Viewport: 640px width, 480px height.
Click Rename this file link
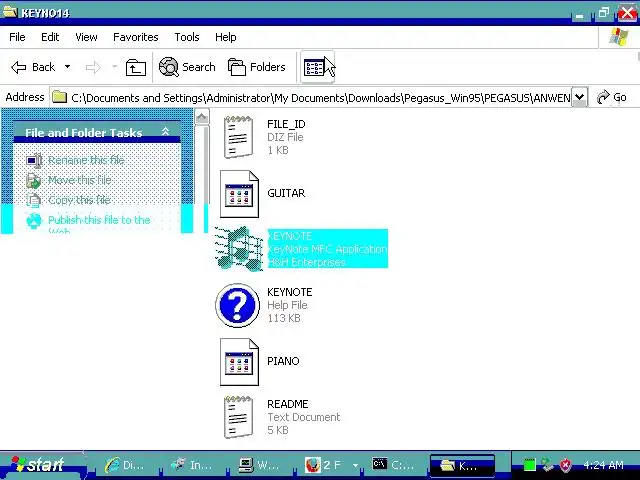point(86,160)
